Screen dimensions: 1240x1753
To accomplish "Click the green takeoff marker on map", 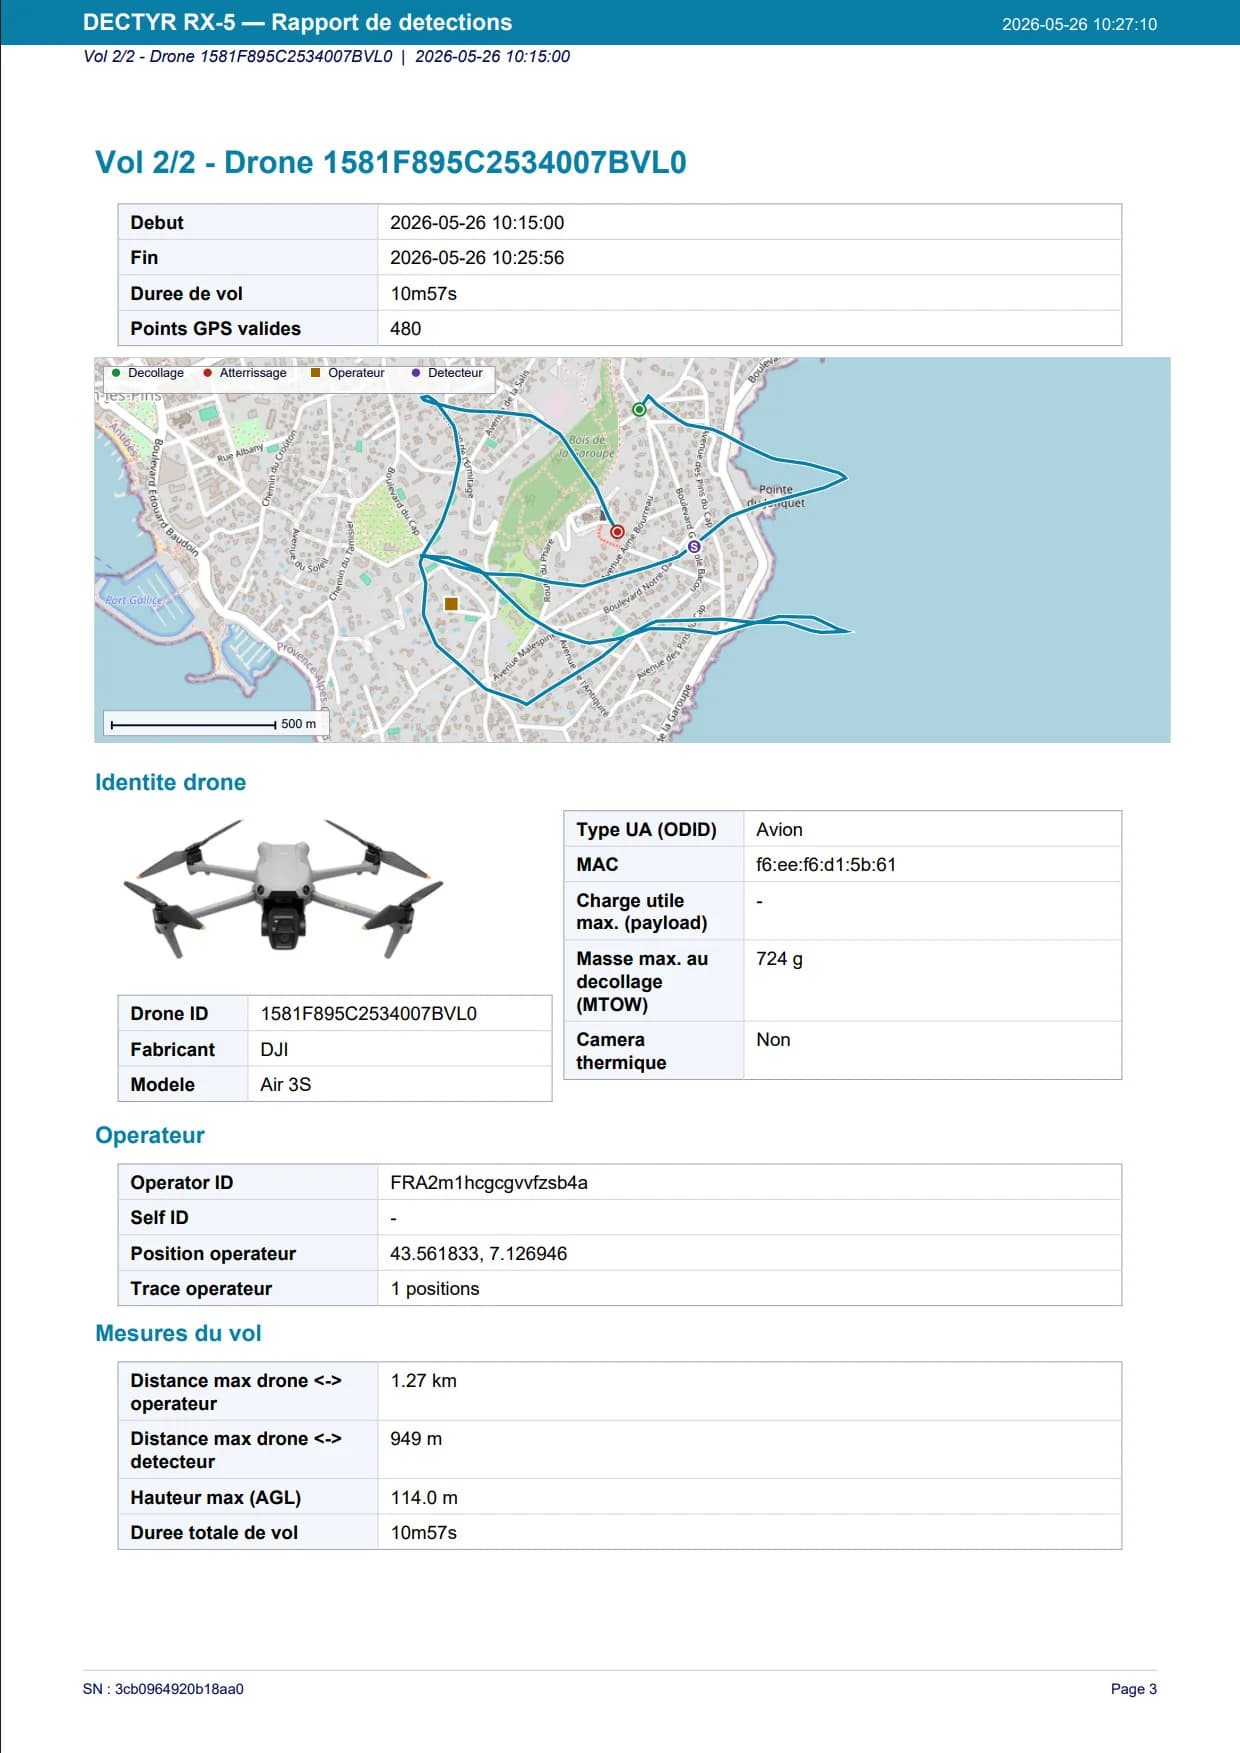I will tap(640, 409).
